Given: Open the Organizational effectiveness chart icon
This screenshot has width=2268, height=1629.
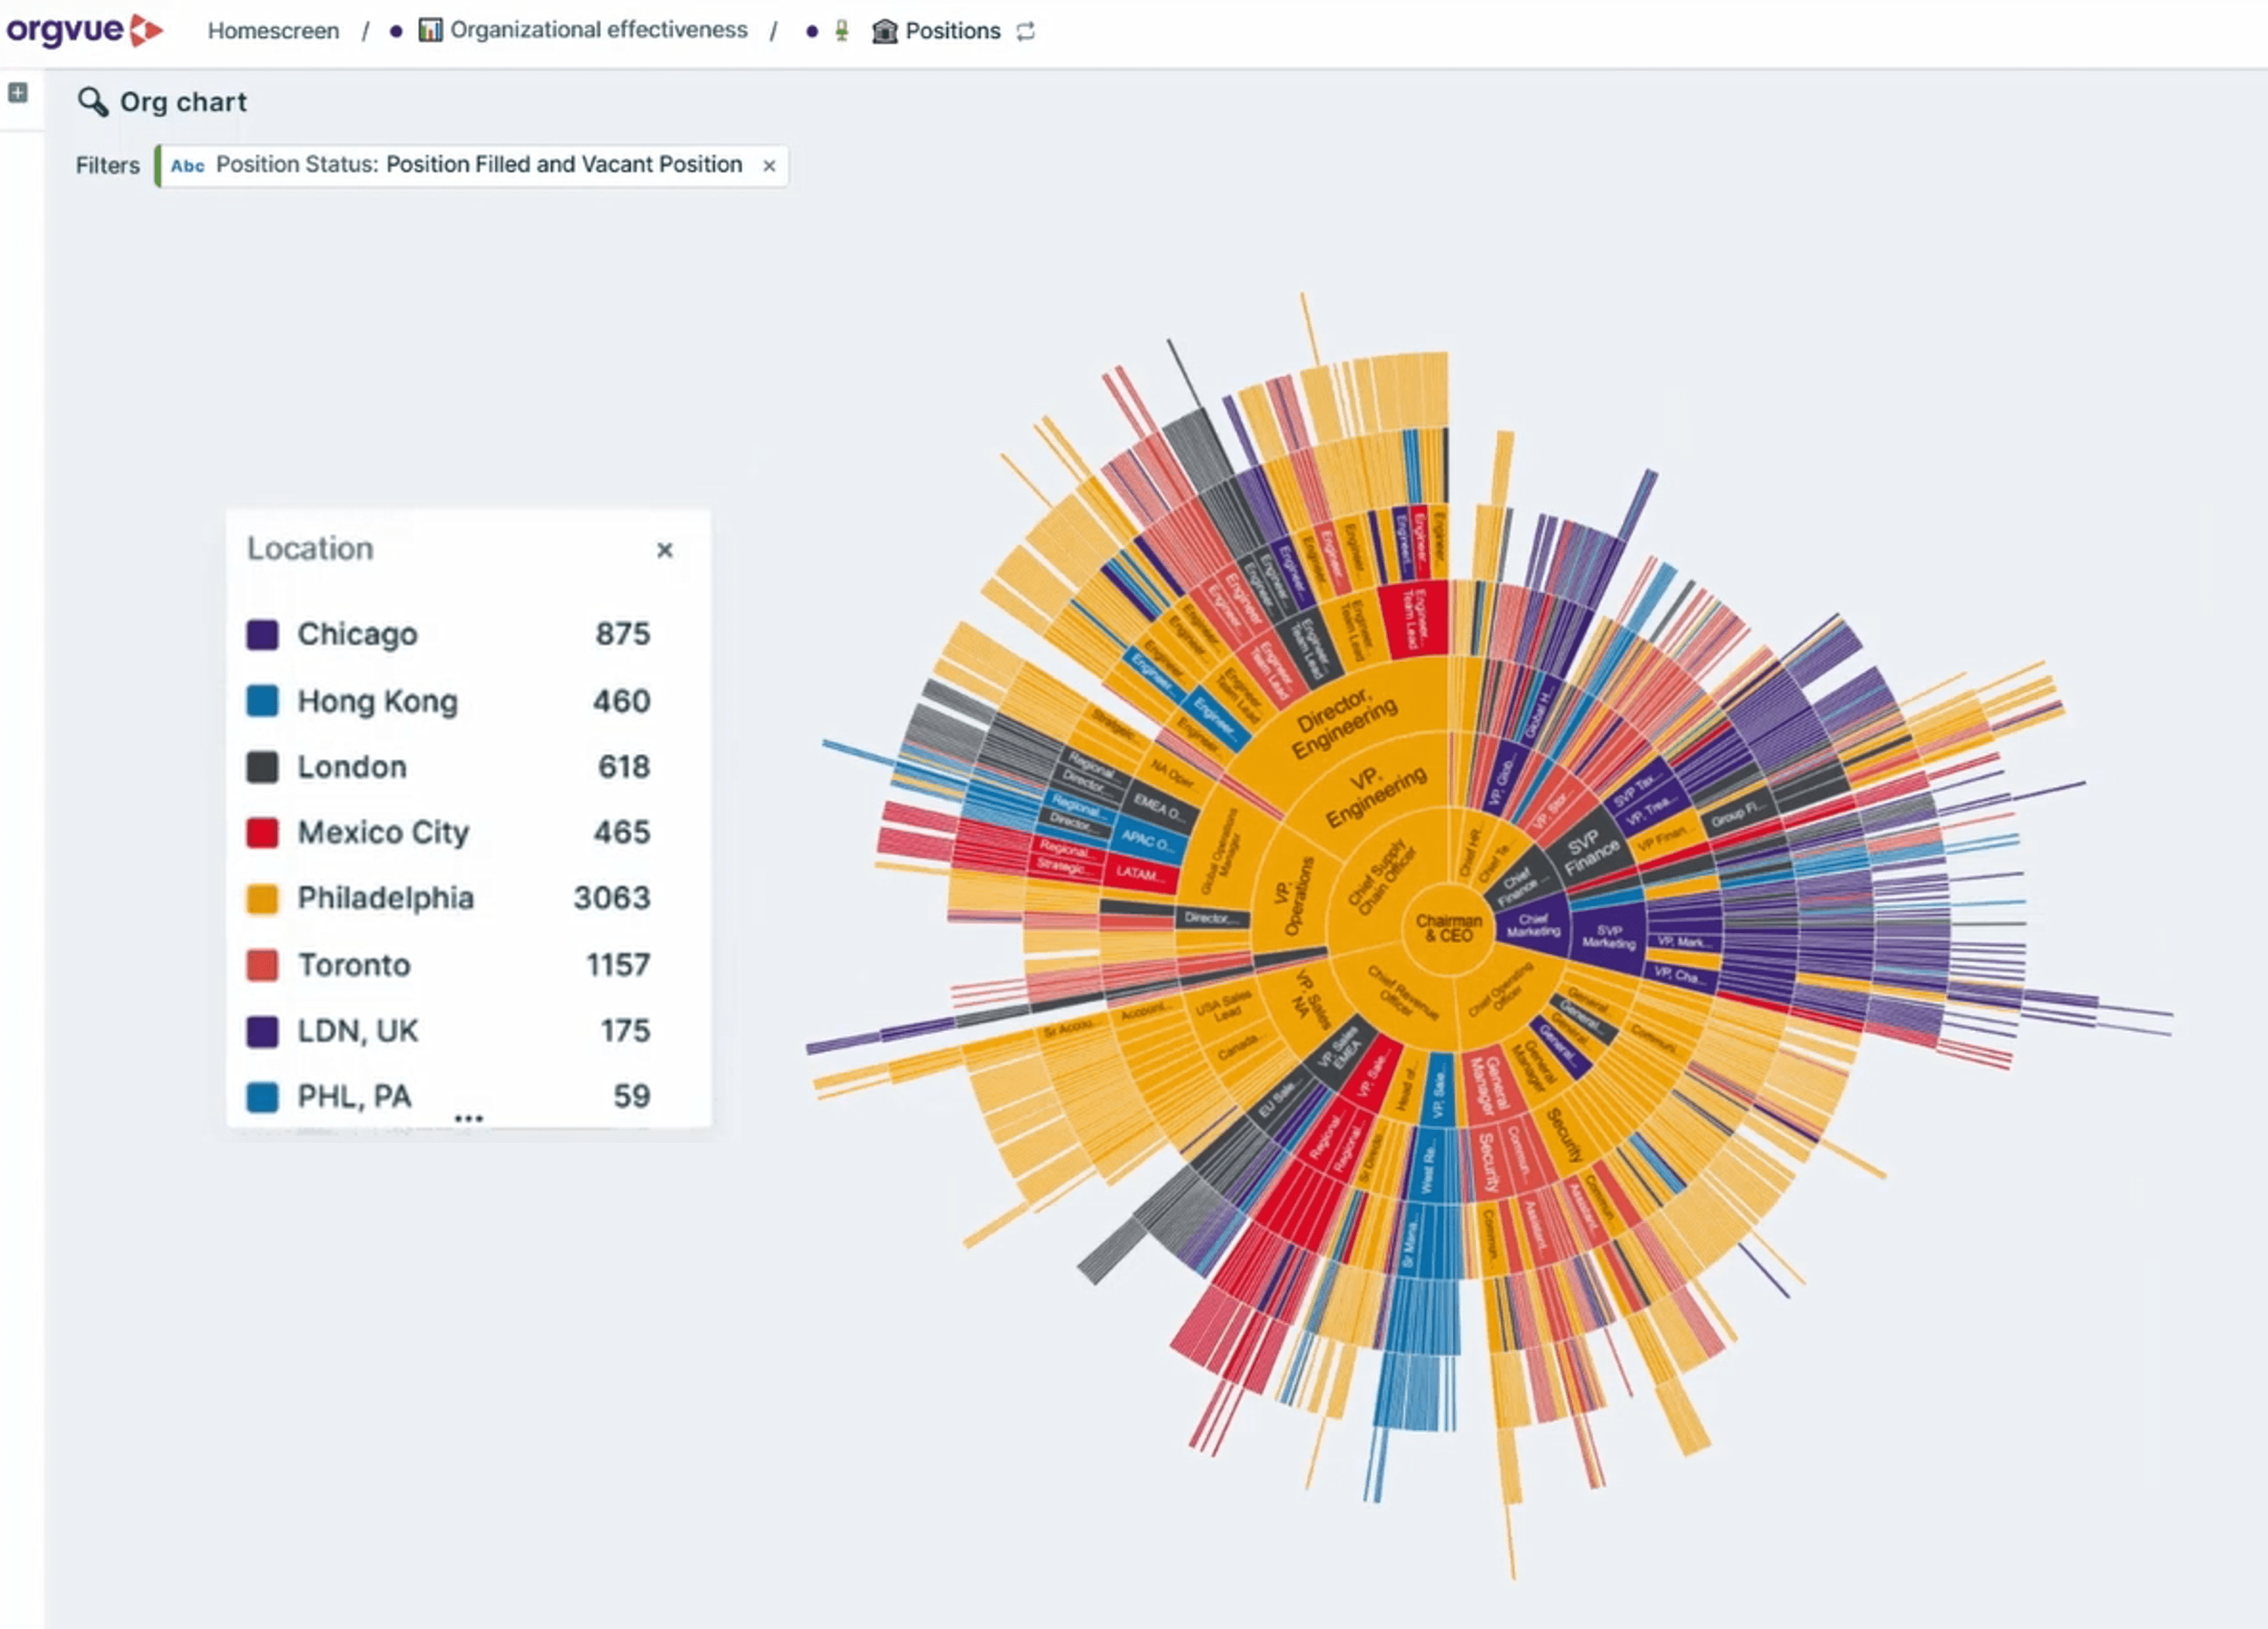Looking at the screenshot, I should (x=430, y=30).
